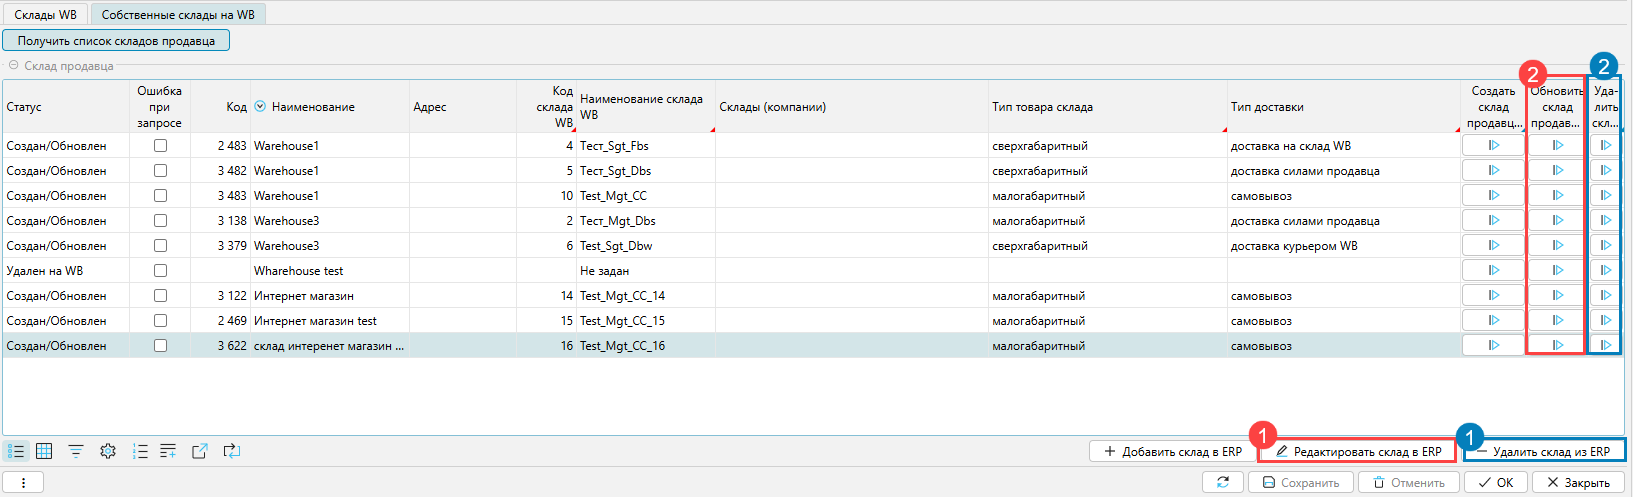
Task: Select the Warehouse3 cell with code 3 138
Action: tap(330, 220)
